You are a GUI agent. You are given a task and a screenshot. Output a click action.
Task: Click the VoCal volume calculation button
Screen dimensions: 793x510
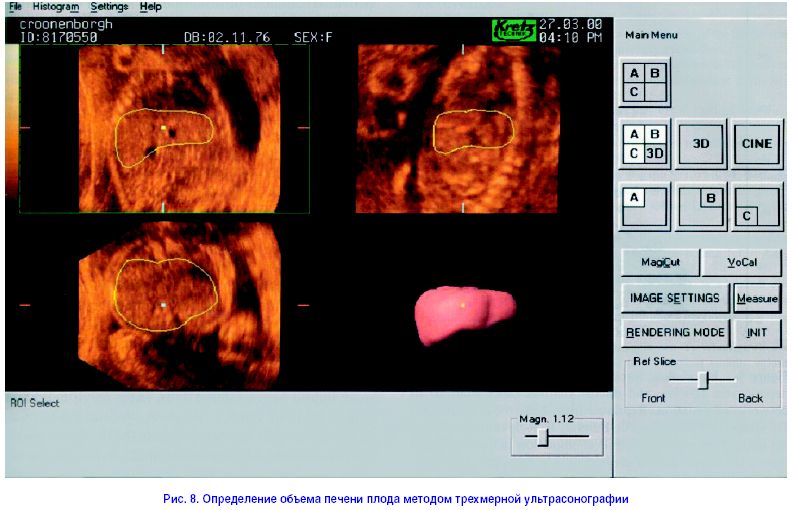click(x=741, y=263)
